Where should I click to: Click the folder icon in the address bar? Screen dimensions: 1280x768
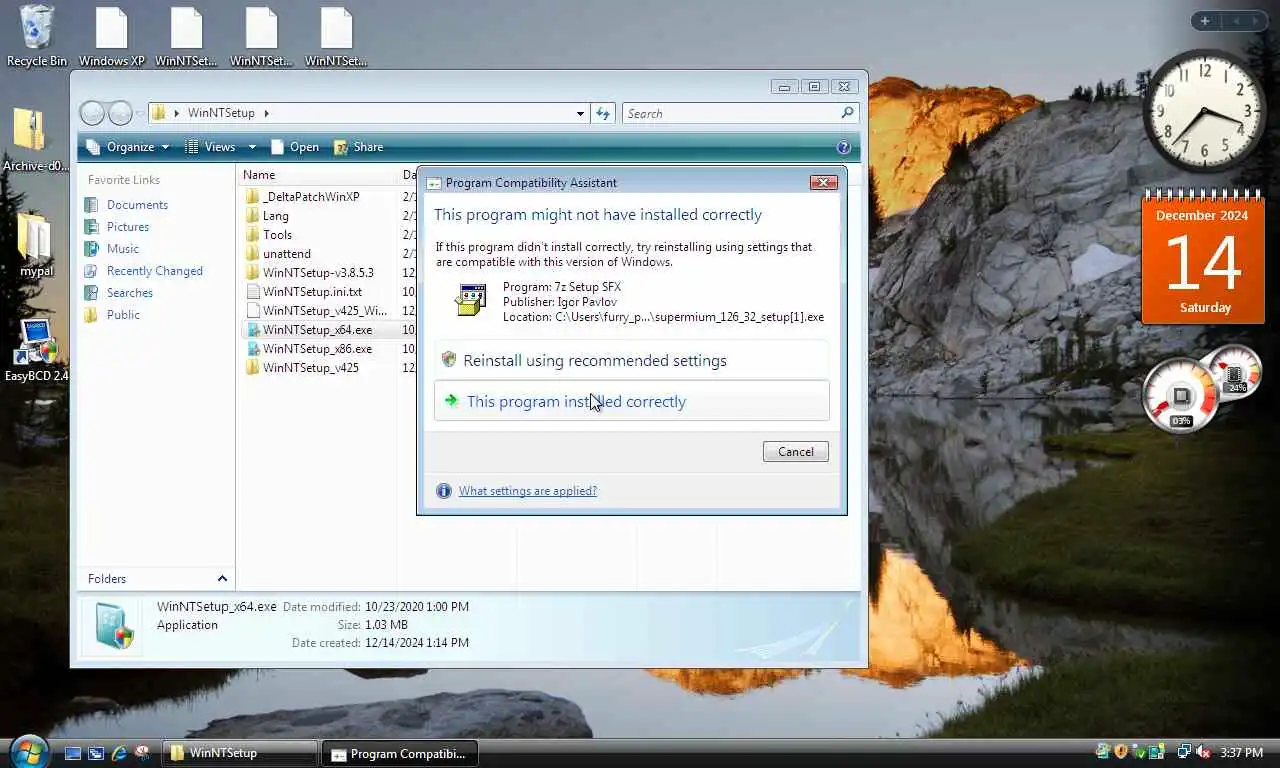tap(158, 113)
